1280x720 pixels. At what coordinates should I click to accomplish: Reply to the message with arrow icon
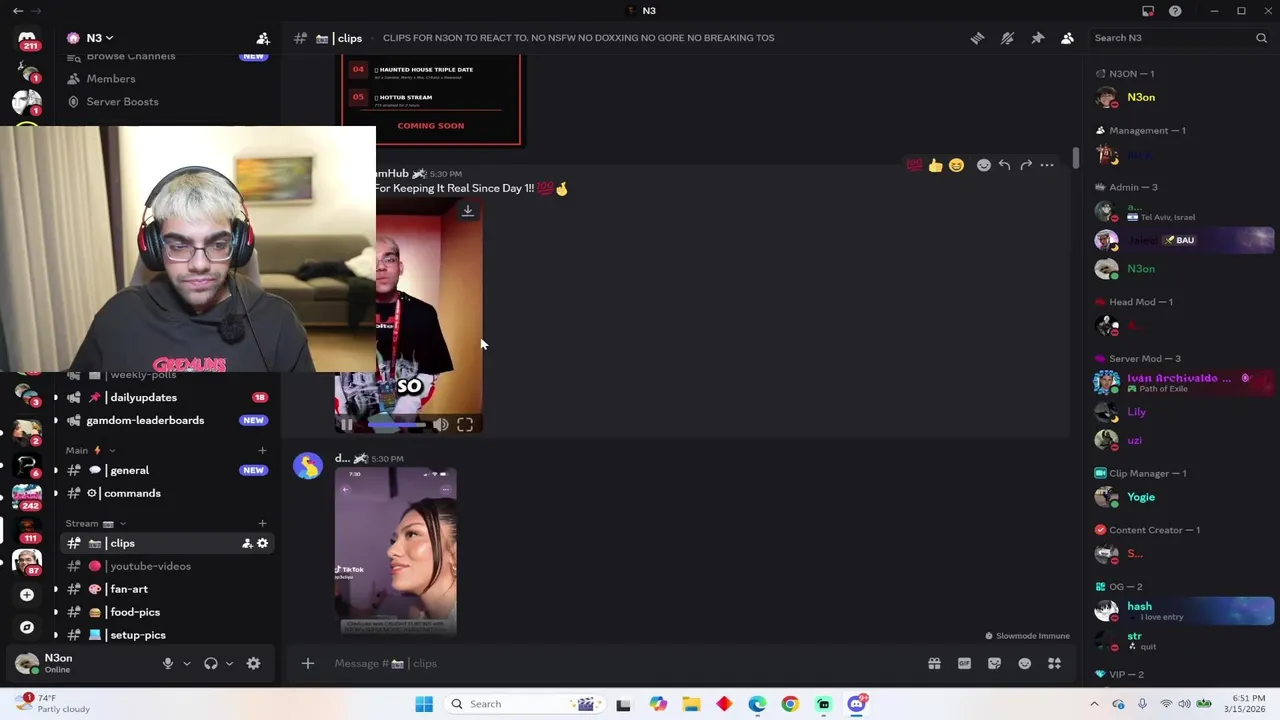click(1005, 165)
